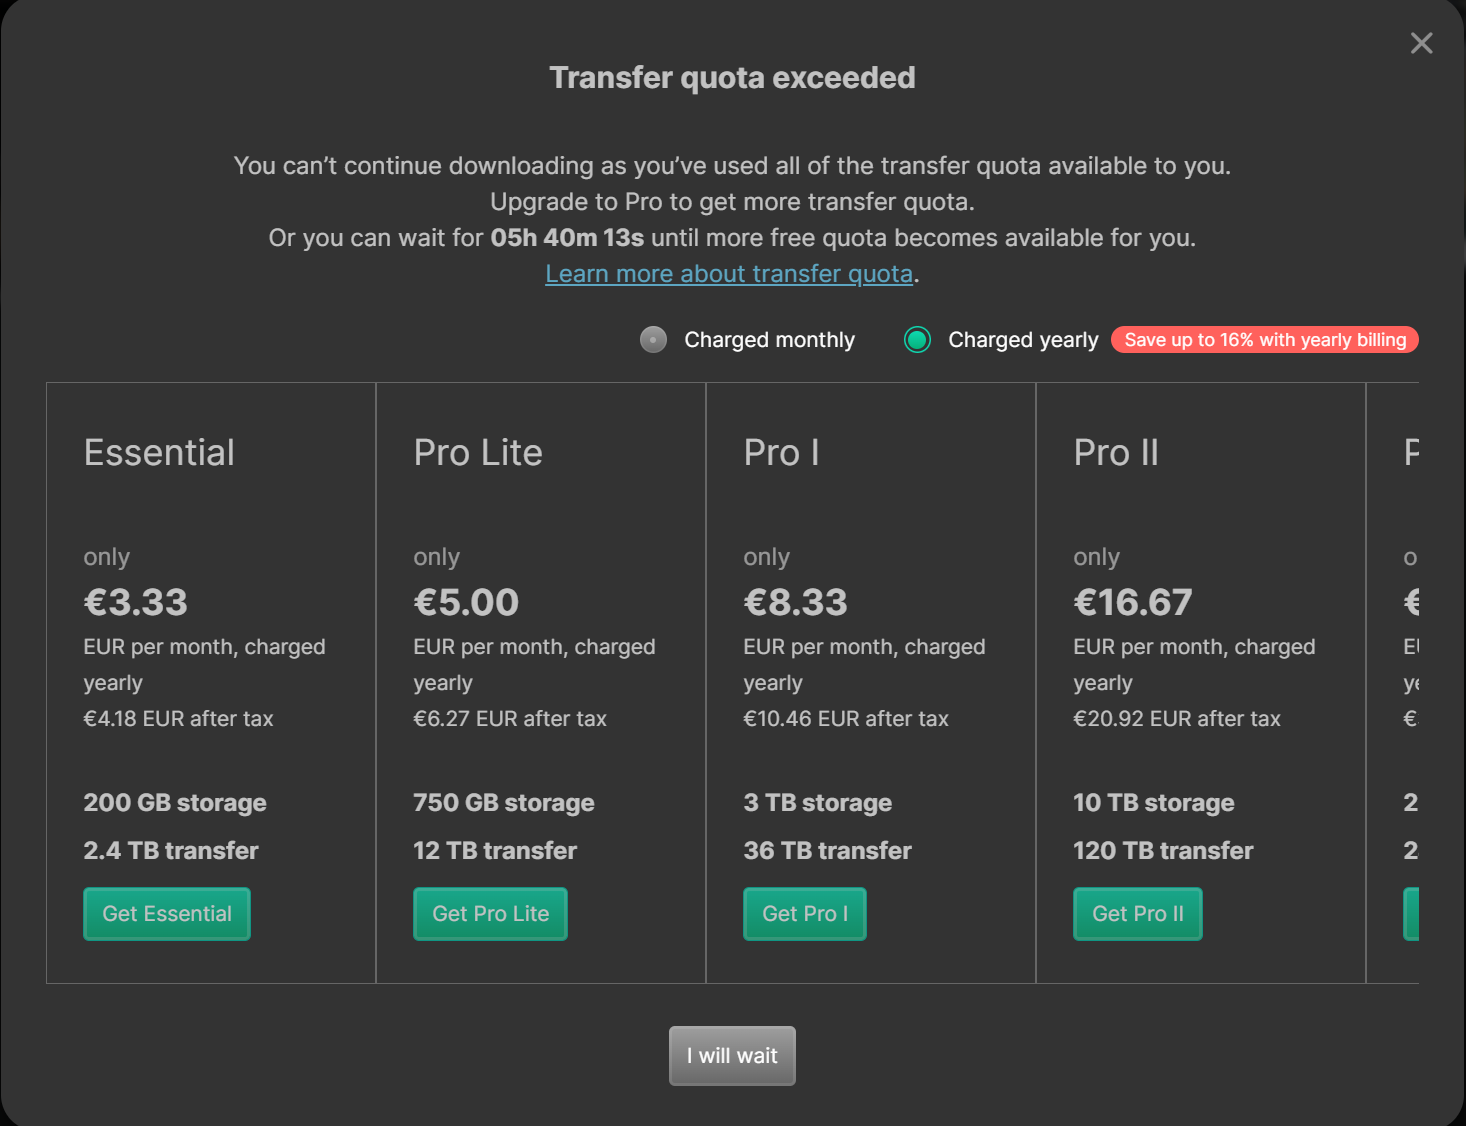The image size is (1466, 1126).
Task: Click the Pro II plan heading
Action: [1116, 453]
